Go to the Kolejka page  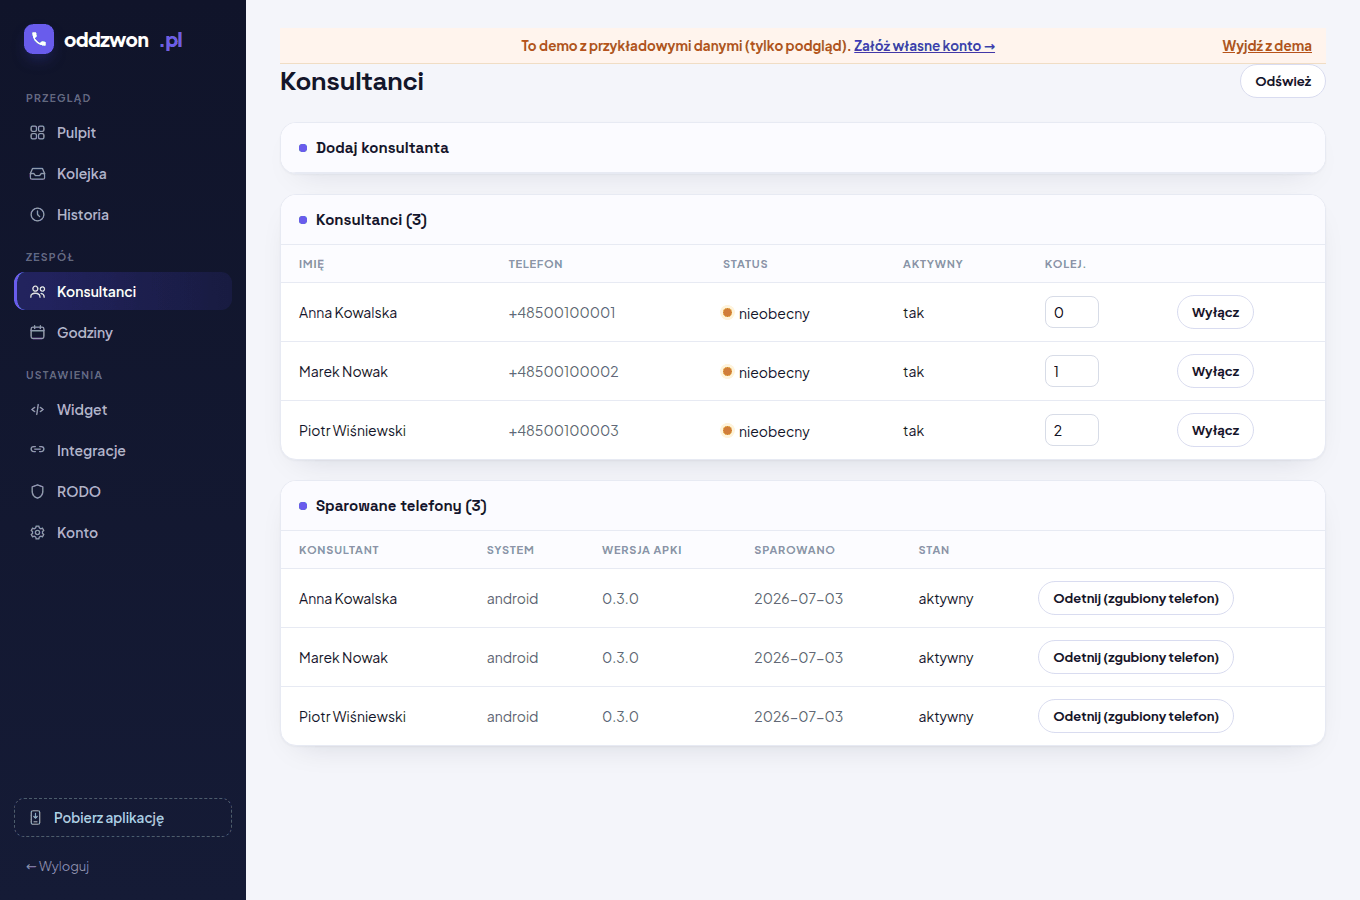(x=123, y=174)
